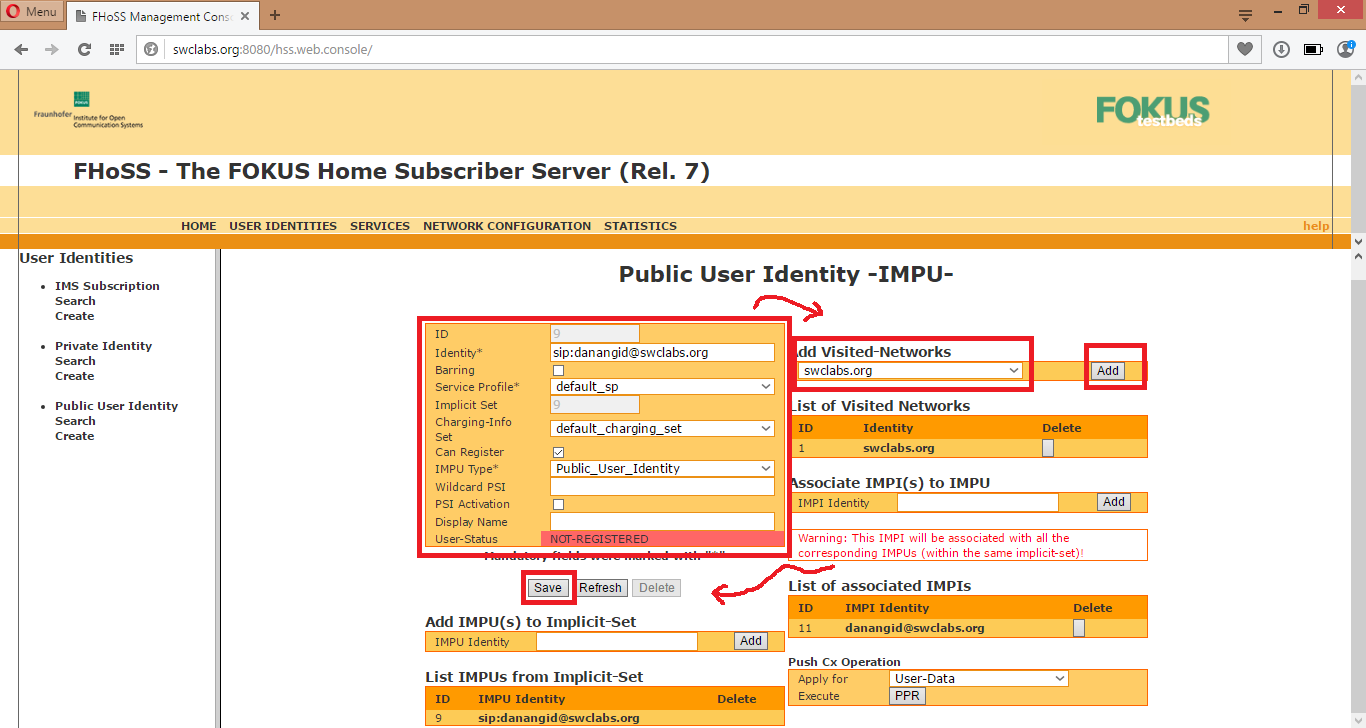This screenshot has width=1366, height=728.
Task: Click the Display Name field
Action: (662, 522)
